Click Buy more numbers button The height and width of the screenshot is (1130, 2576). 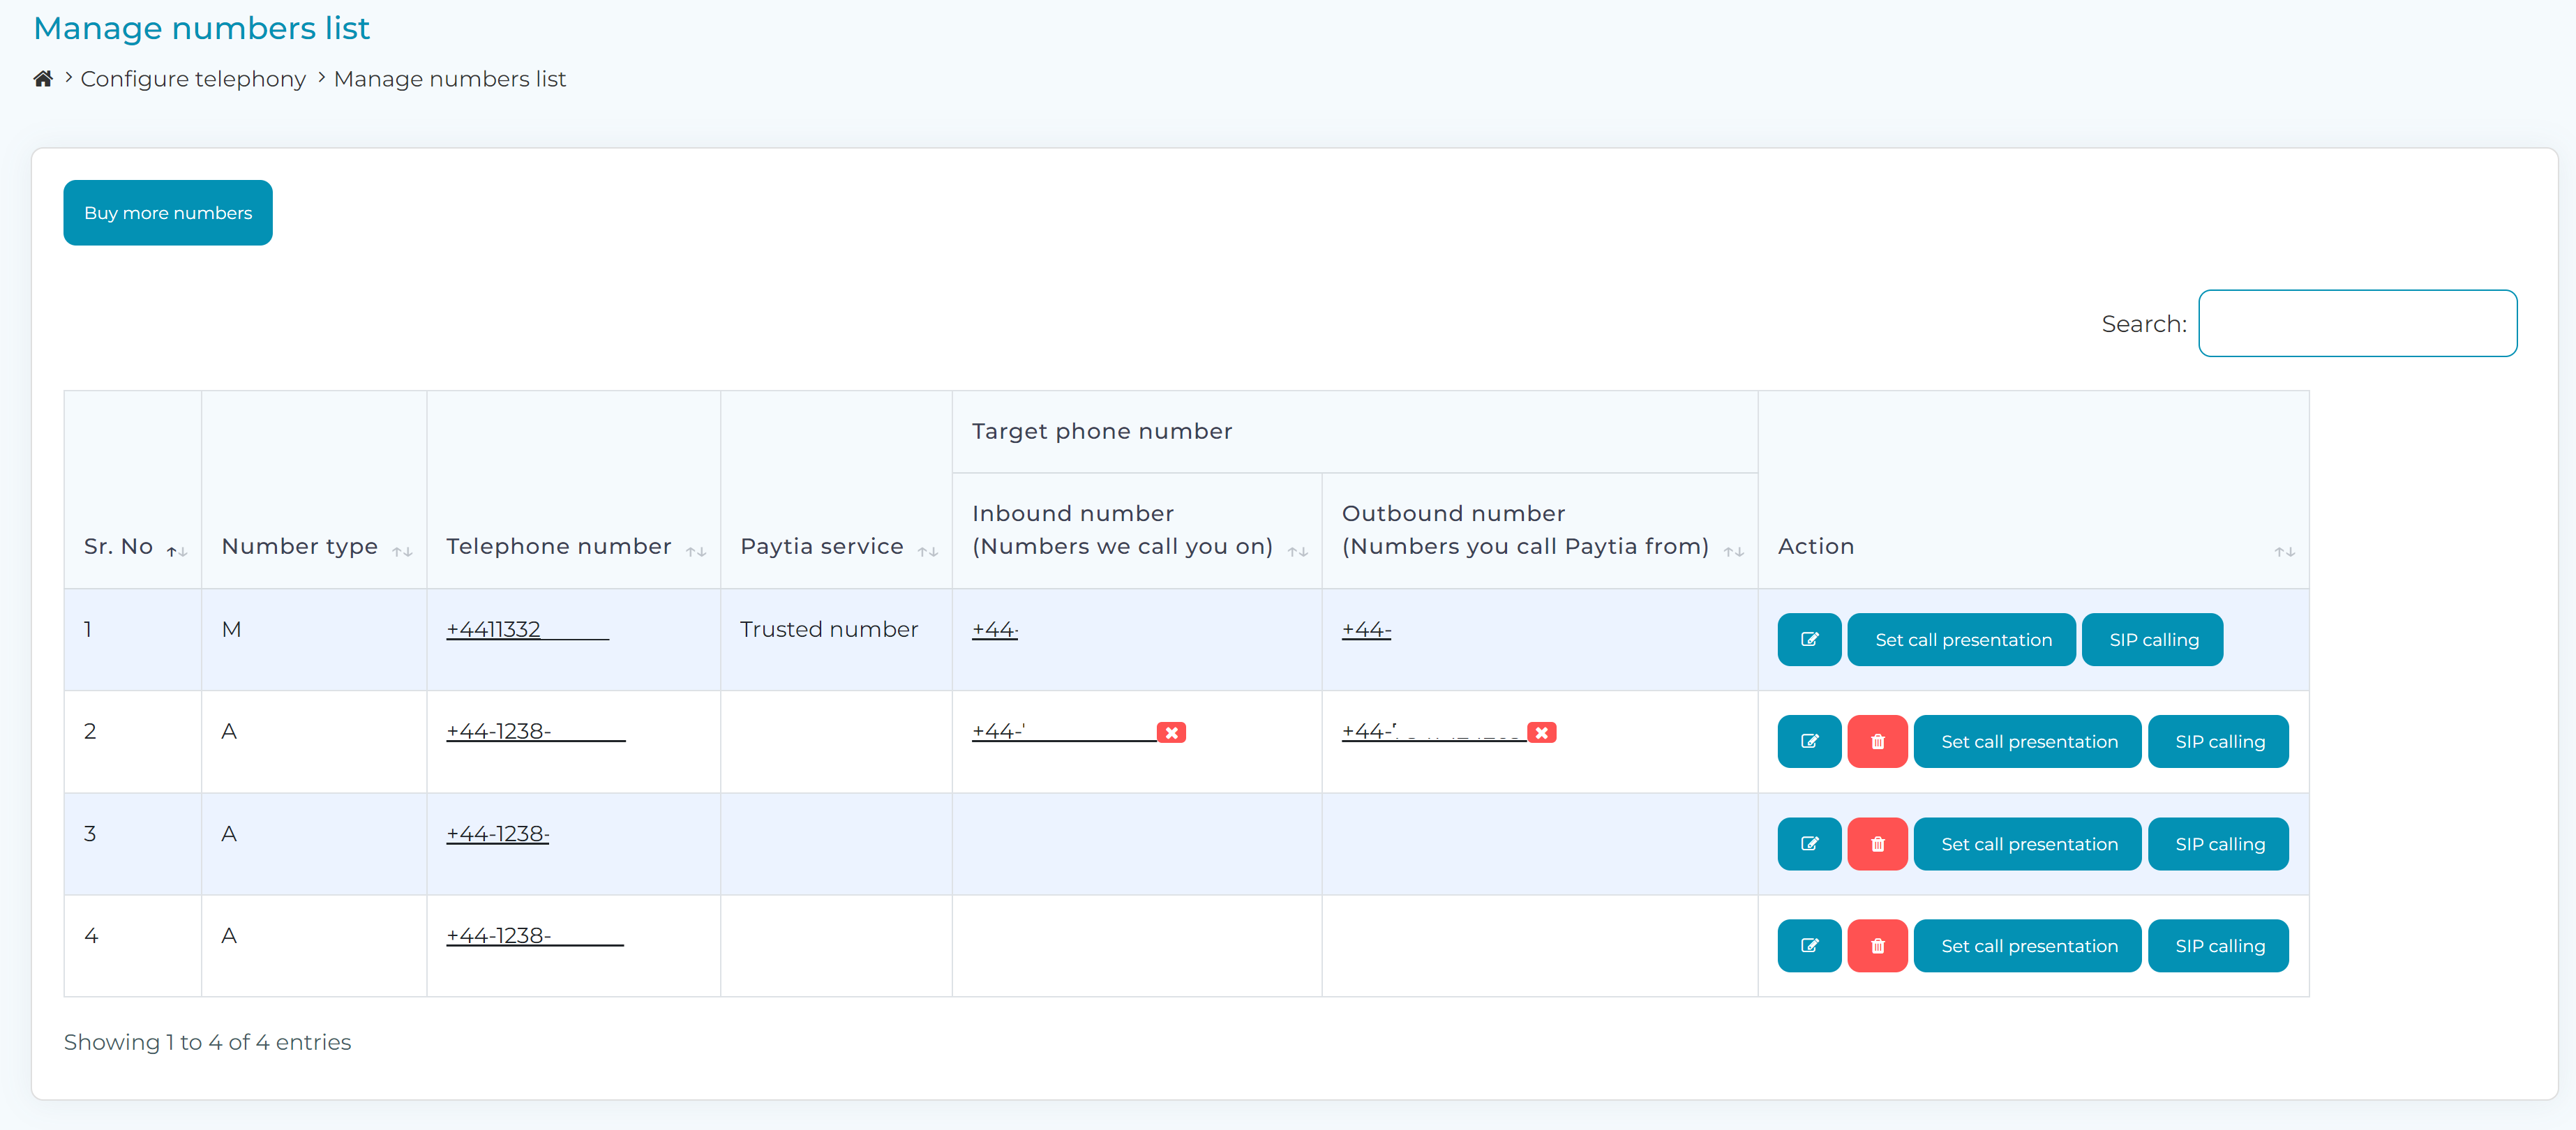point(168,213)
